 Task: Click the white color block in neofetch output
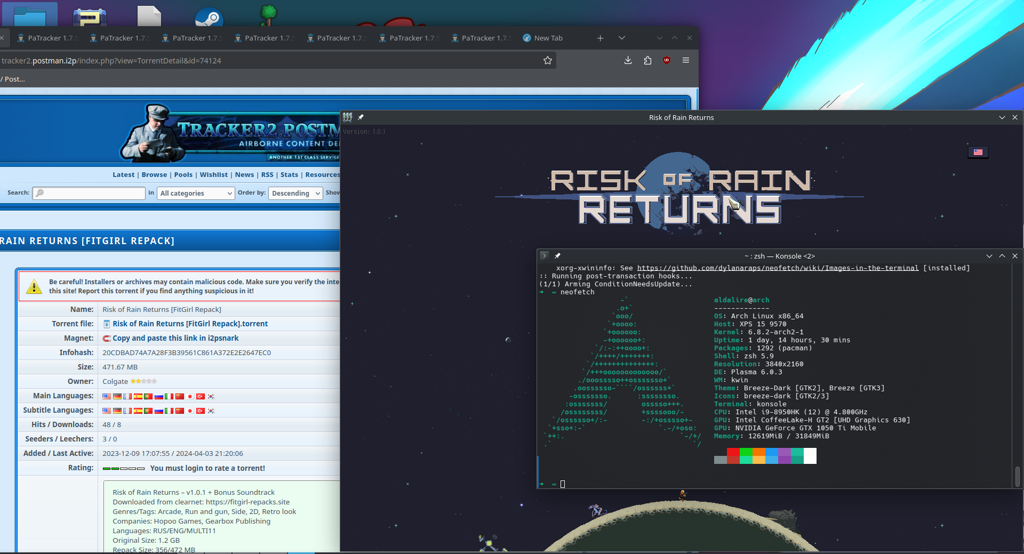[810, 456]
